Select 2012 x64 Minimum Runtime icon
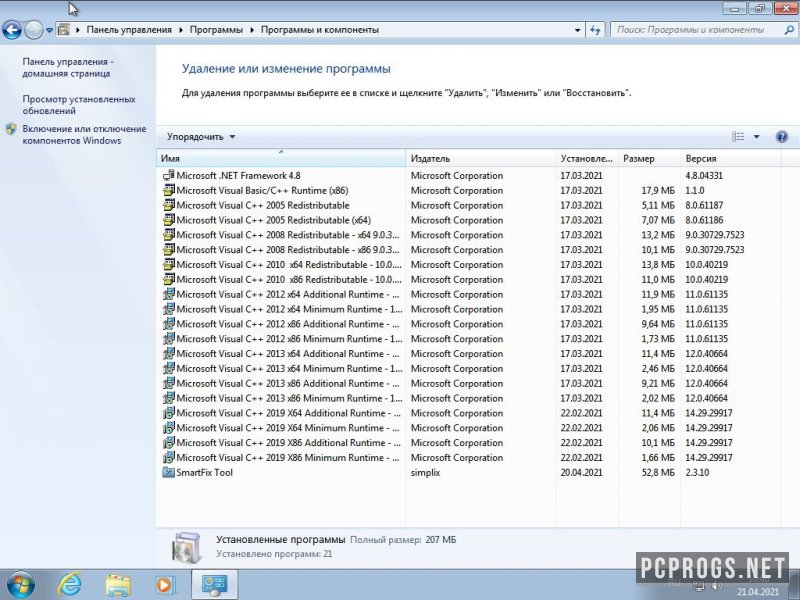Viewport: 800px width, 600px height. coord(168,309)
